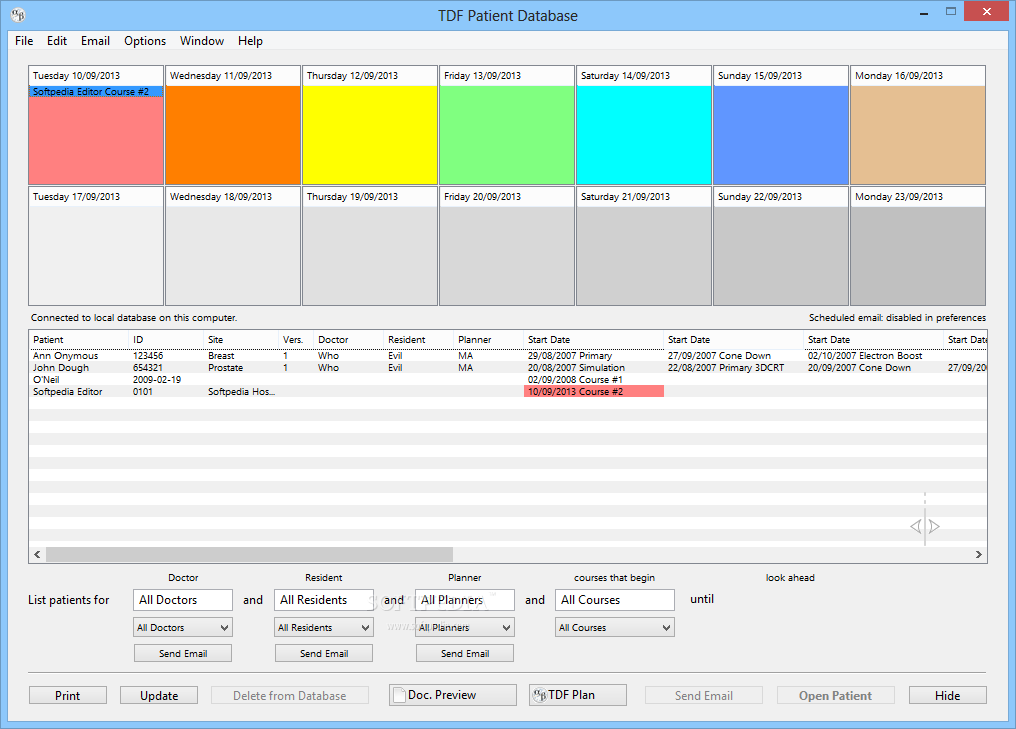Expand the All Courses dropdown
The width and height of the screenshot is (1016, 729).
point(614,627)
